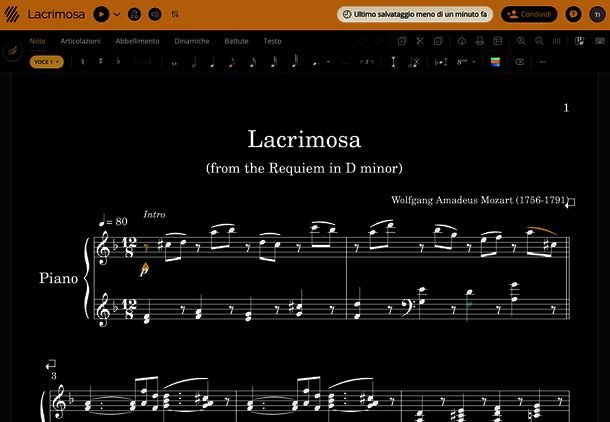Select the quarter note duration
This screenshot has height=422, width=610.
212,62
